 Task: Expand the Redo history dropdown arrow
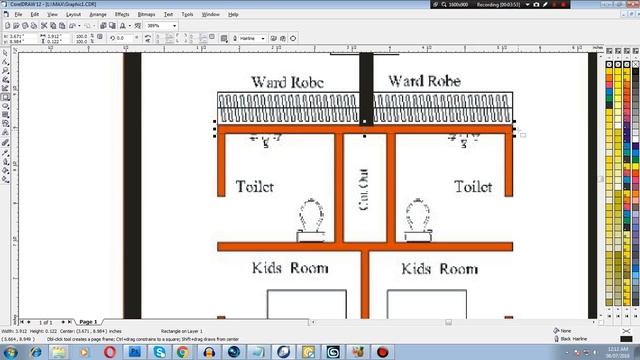pos(94,26)
